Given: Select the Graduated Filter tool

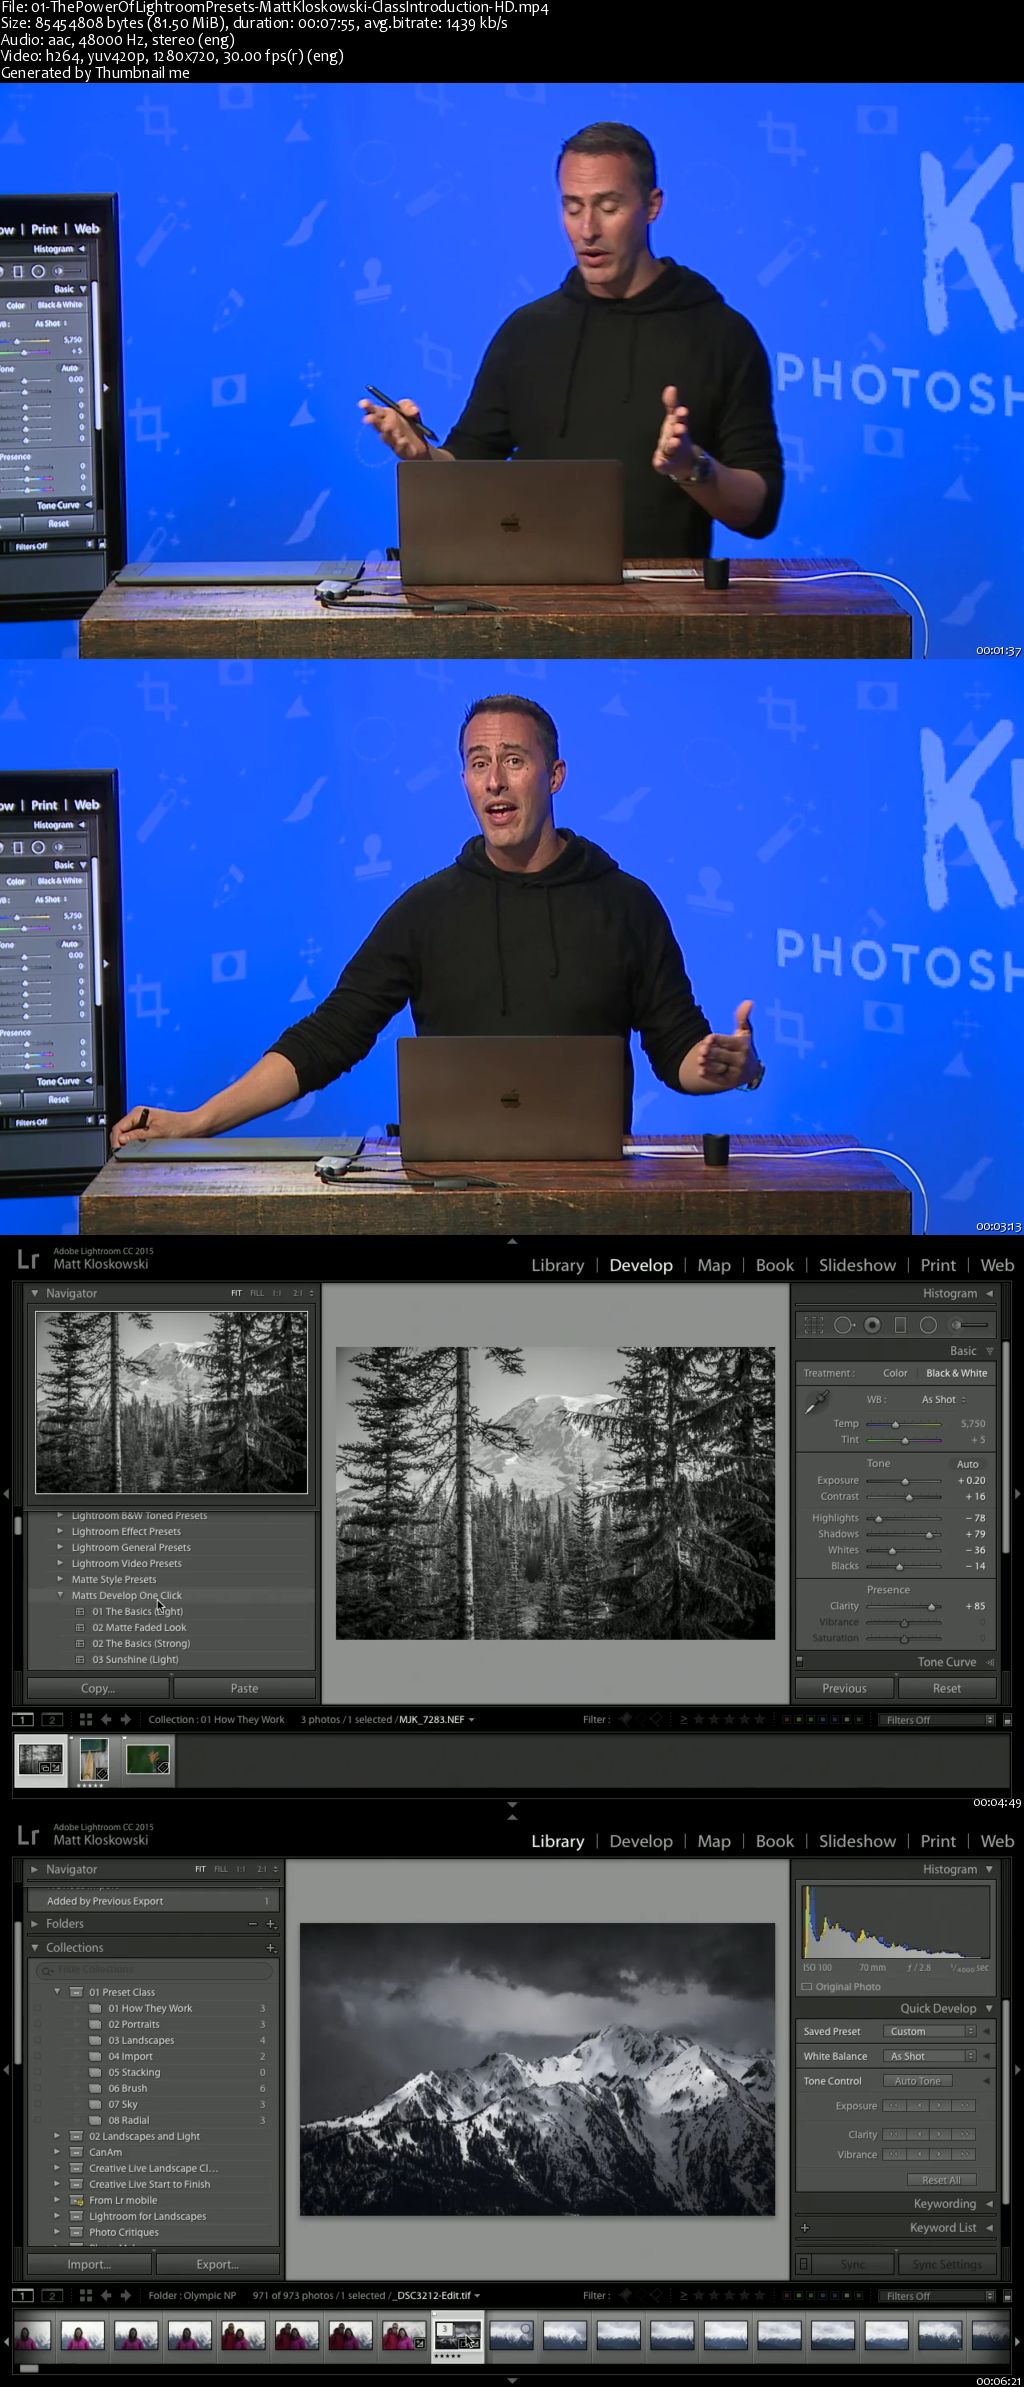Looking at the screenshot, I should (x=900, y=1325).
